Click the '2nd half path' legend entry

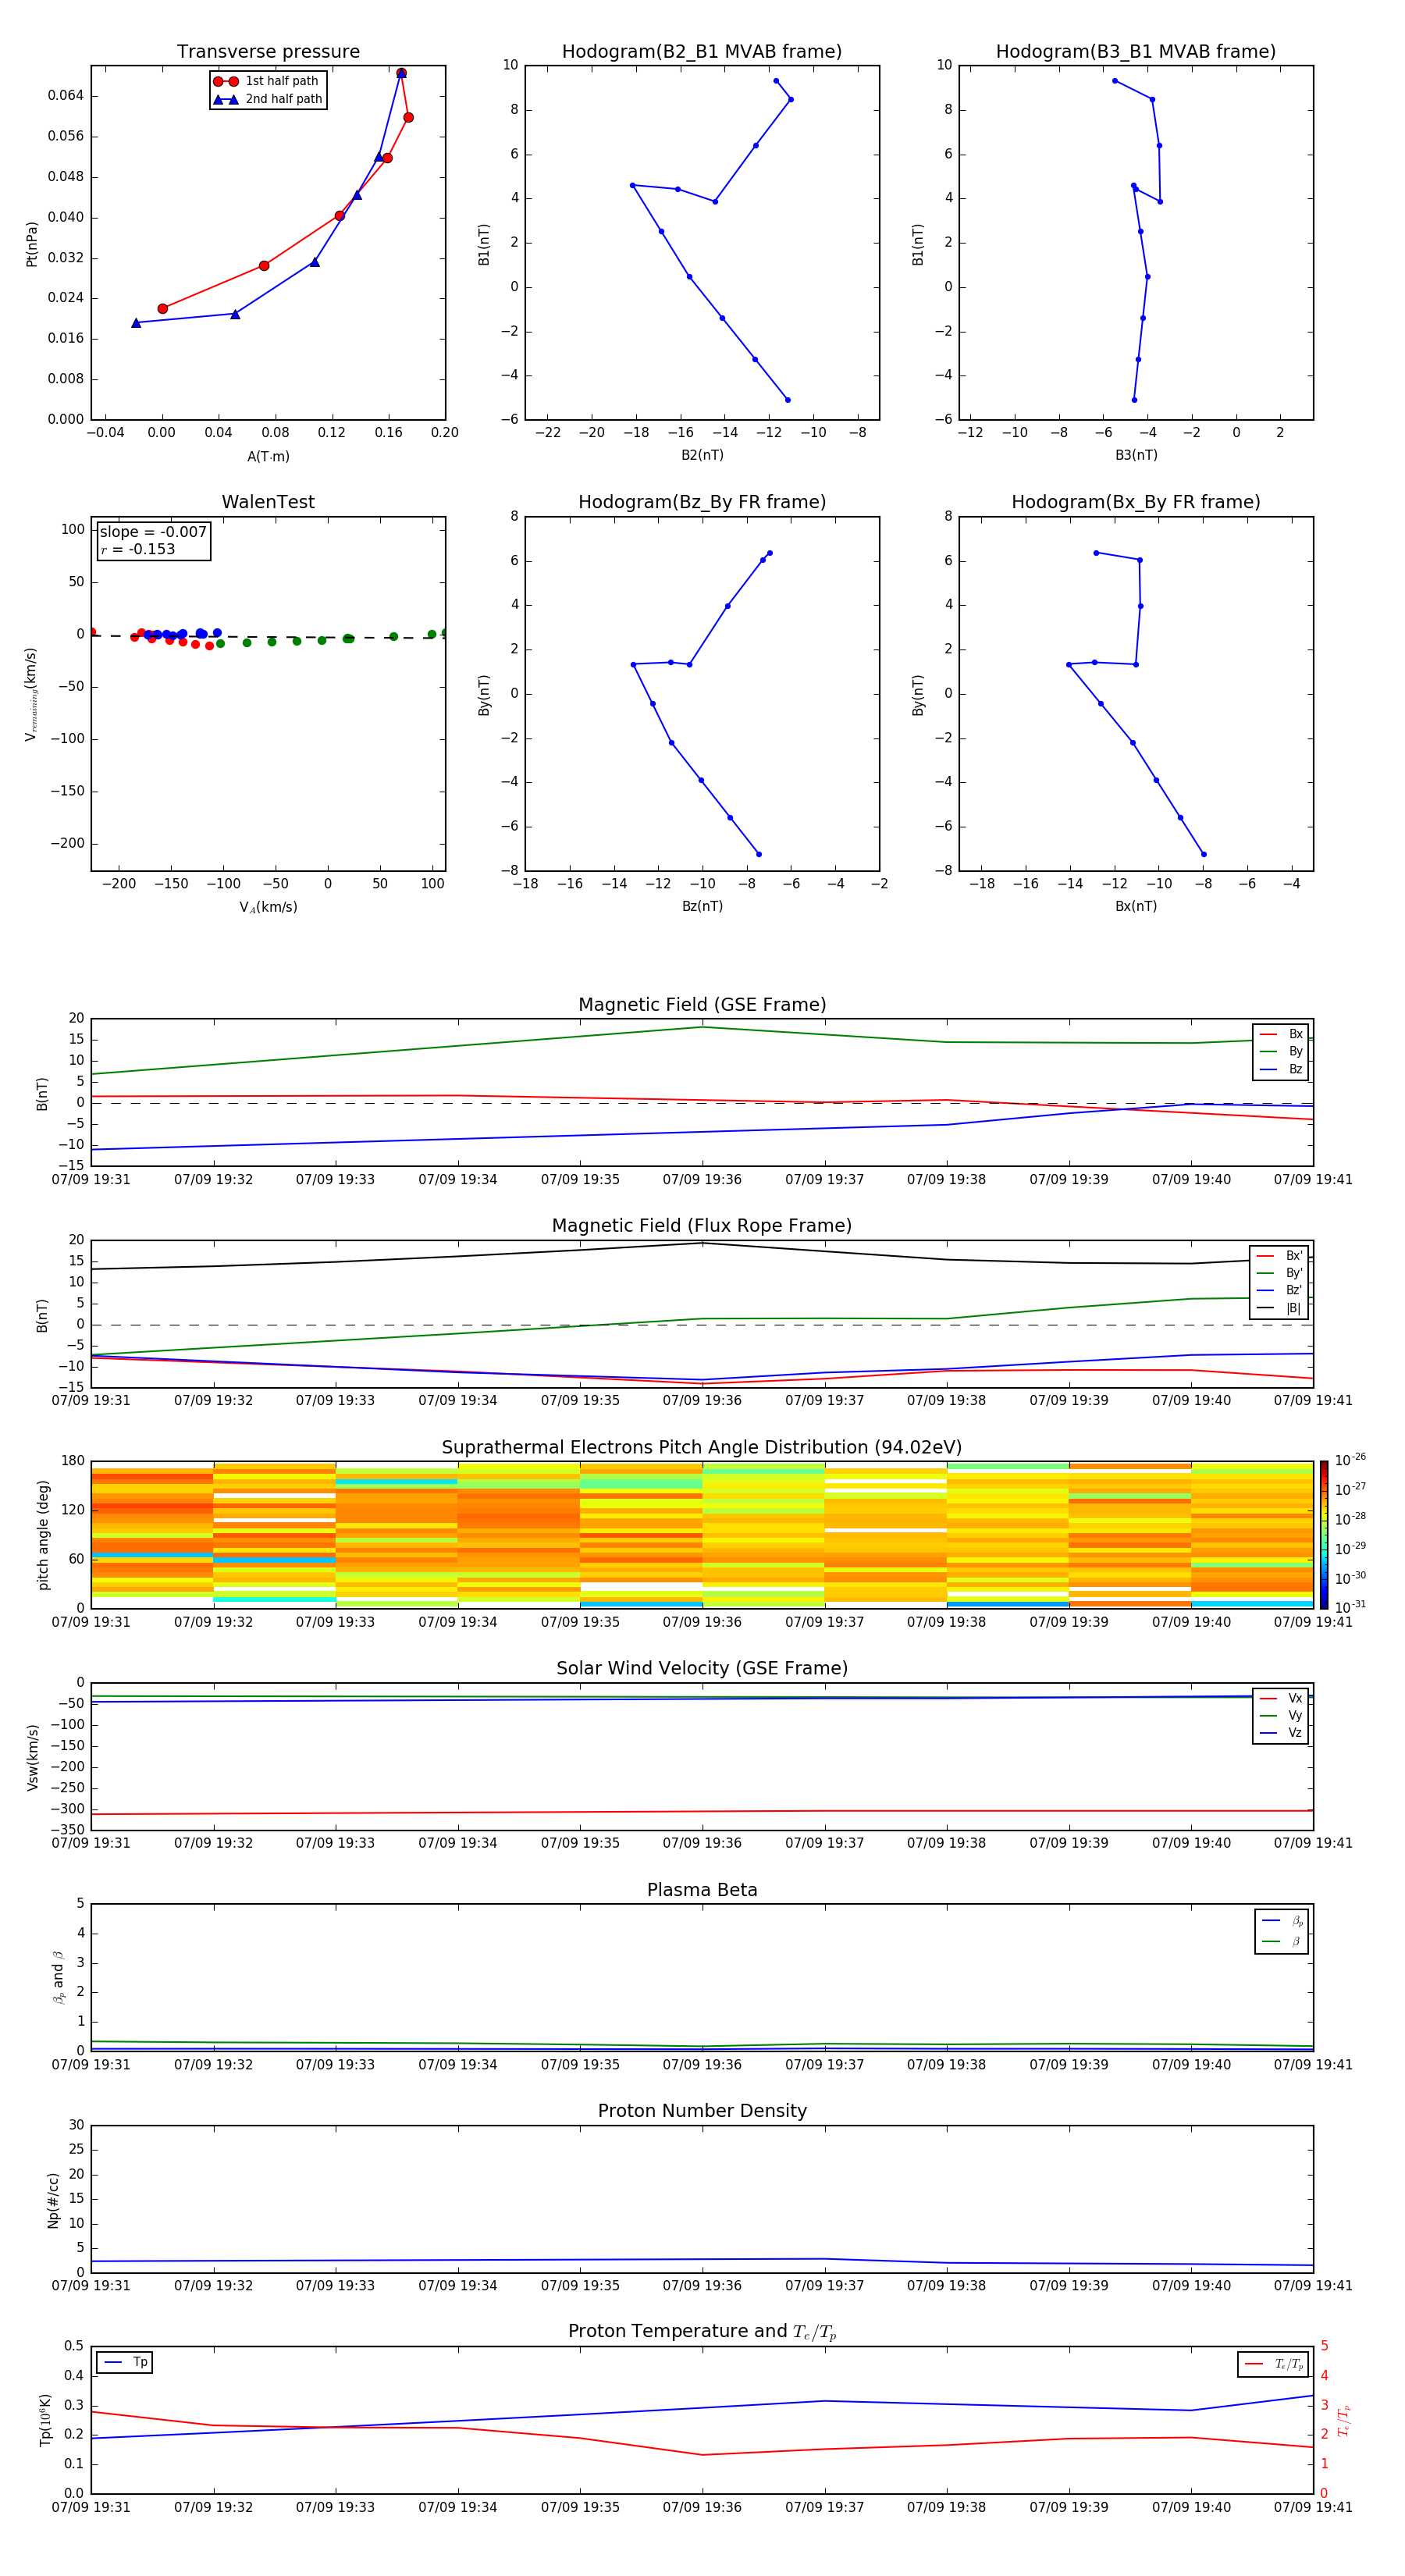[x=268, y=99]
